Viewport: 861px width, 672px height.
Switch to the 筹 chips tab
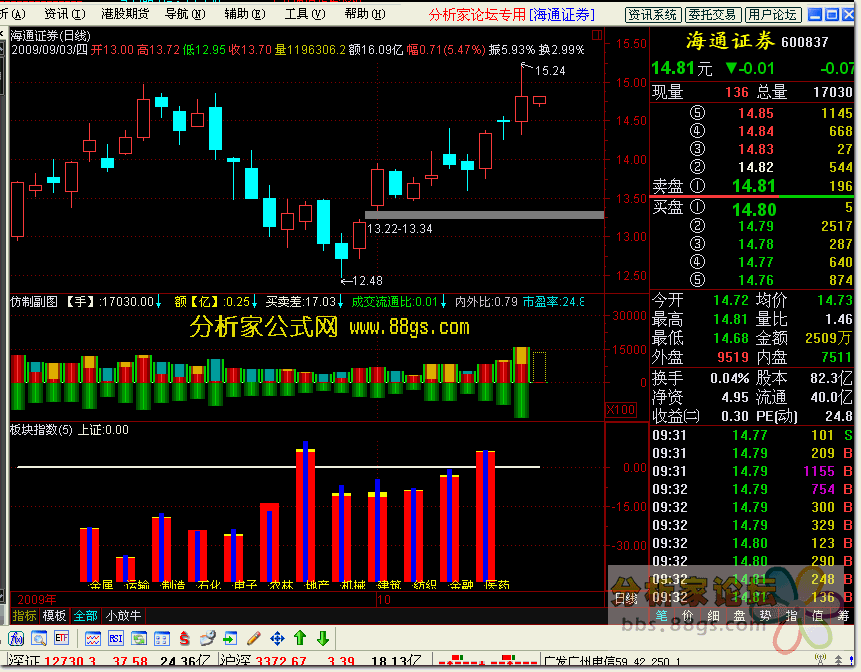pos(843,616)
